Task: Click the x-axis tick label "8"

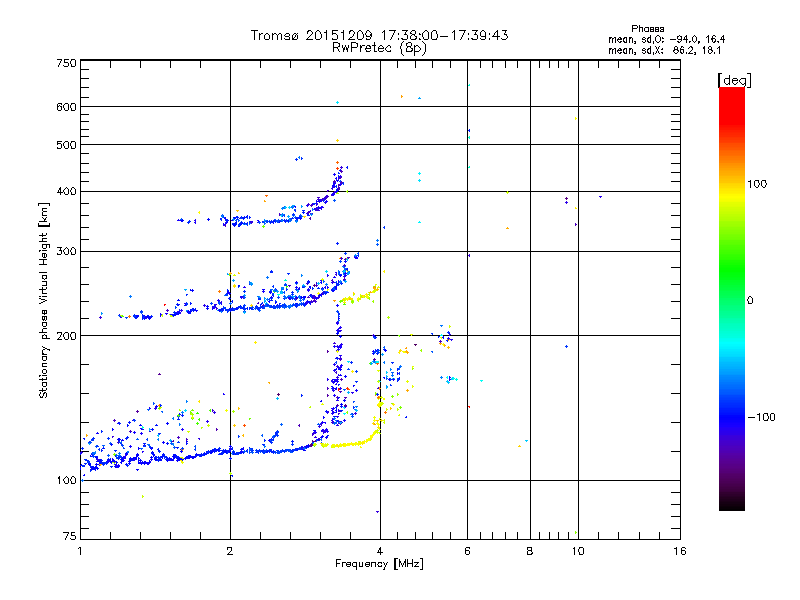Action: 530,551
